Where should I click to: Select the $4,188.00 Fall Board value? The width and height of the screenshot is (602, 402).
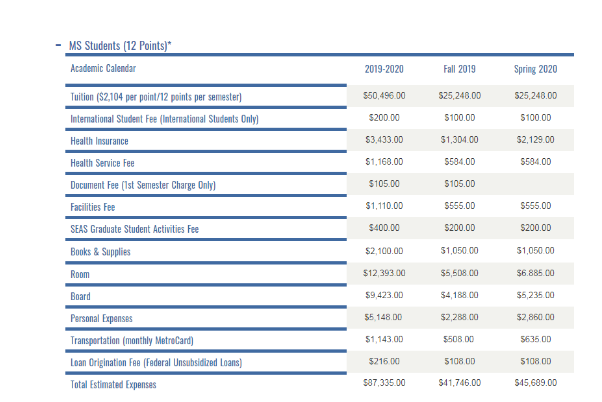tap(459, 295)
